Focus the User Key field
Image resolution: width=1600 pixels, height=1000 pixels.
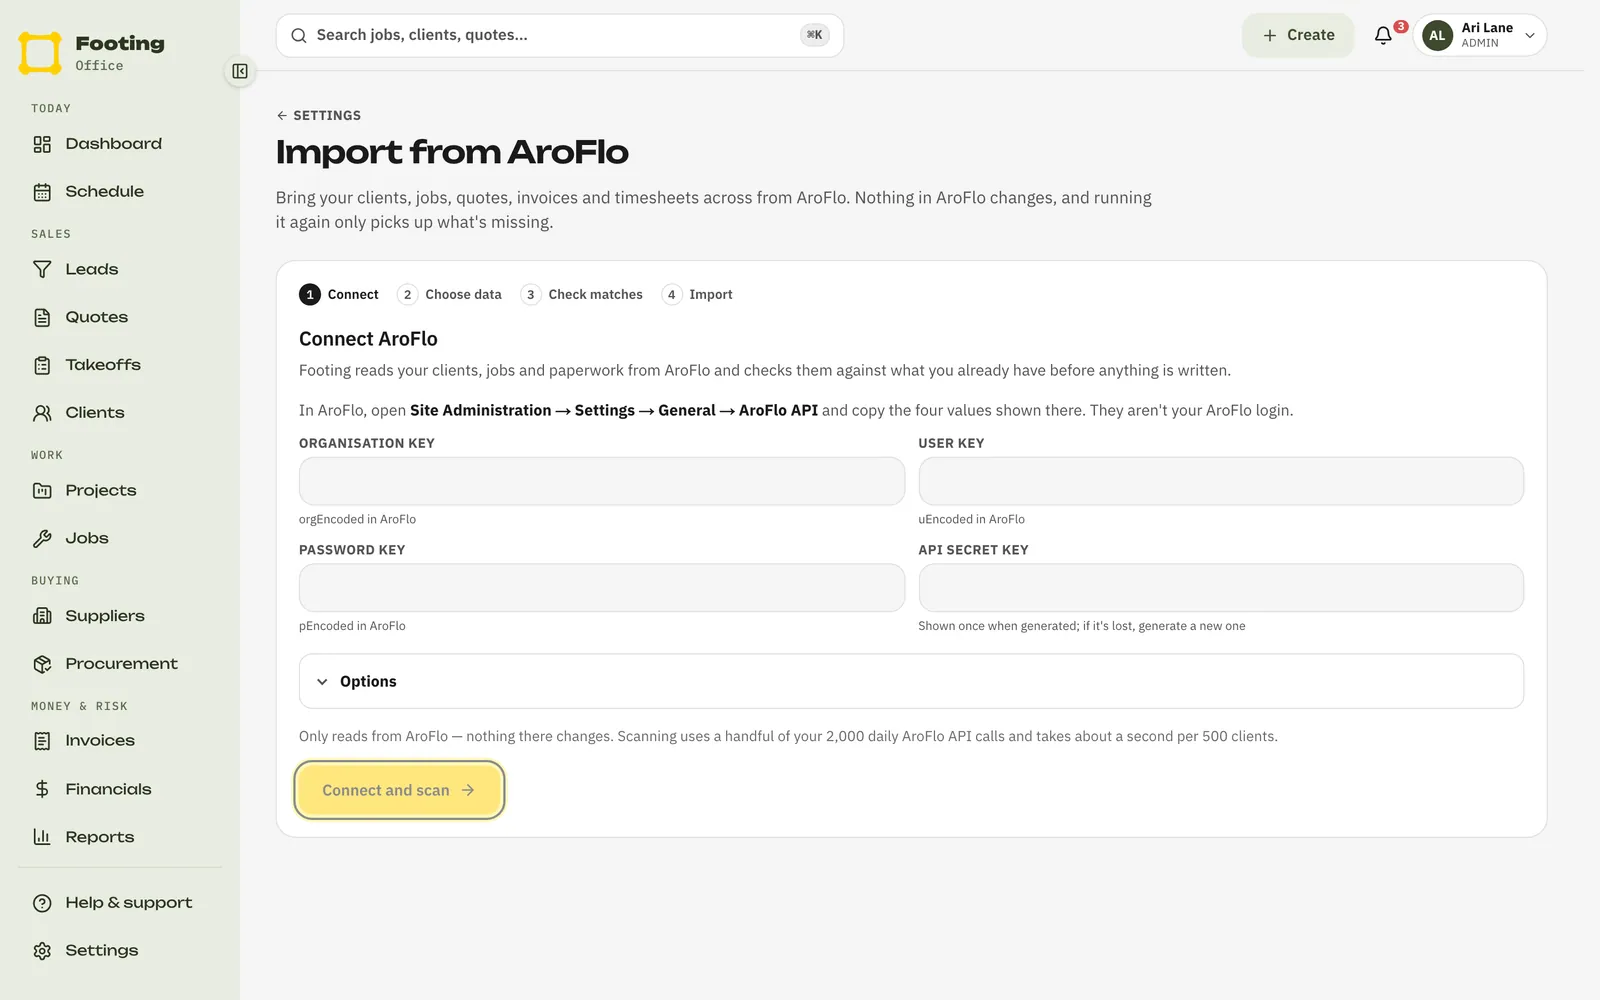1221,481
